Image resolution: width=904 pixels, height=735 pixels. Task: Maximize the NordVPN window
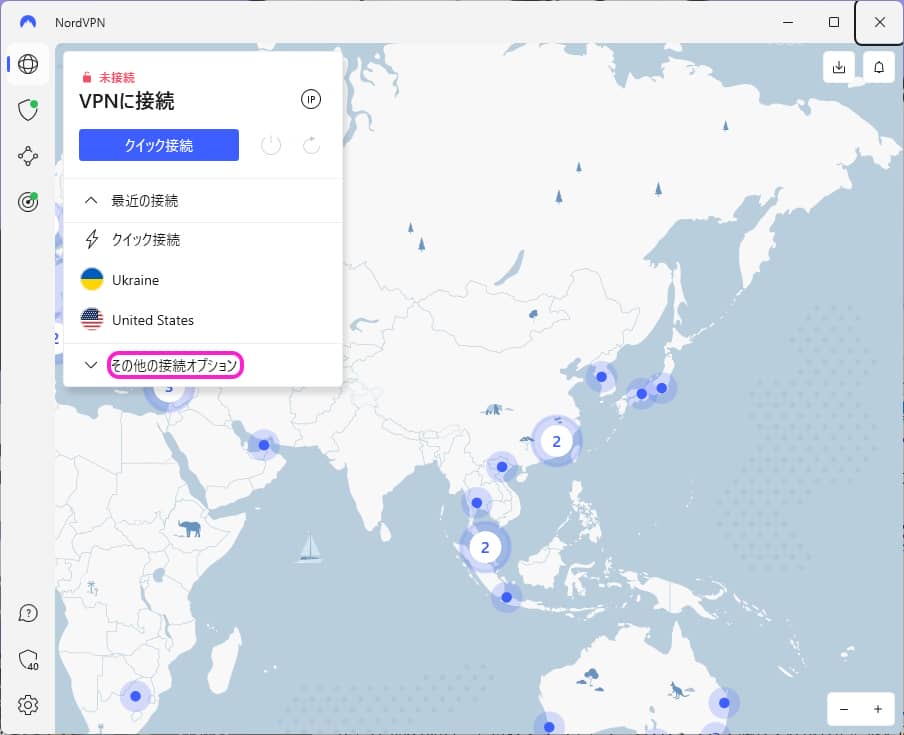[x=834, y=22]
